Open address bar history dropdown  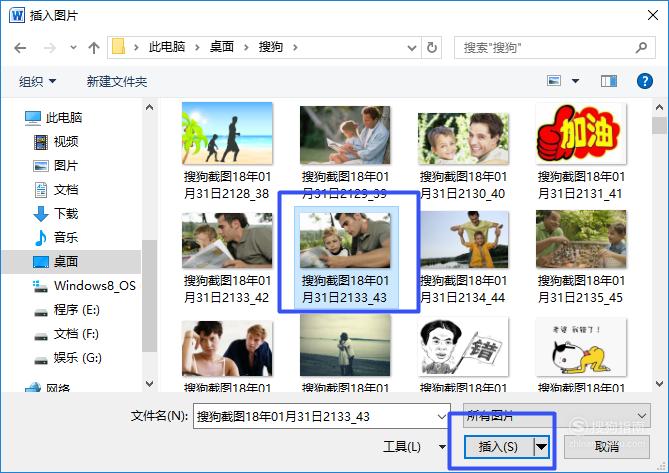click(412, 48)
